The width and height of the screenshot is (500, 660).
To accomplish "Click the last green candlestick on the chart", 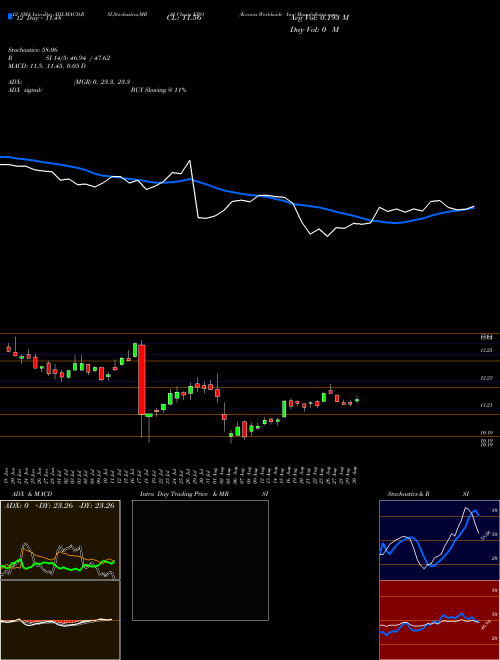I will (357, 400).
